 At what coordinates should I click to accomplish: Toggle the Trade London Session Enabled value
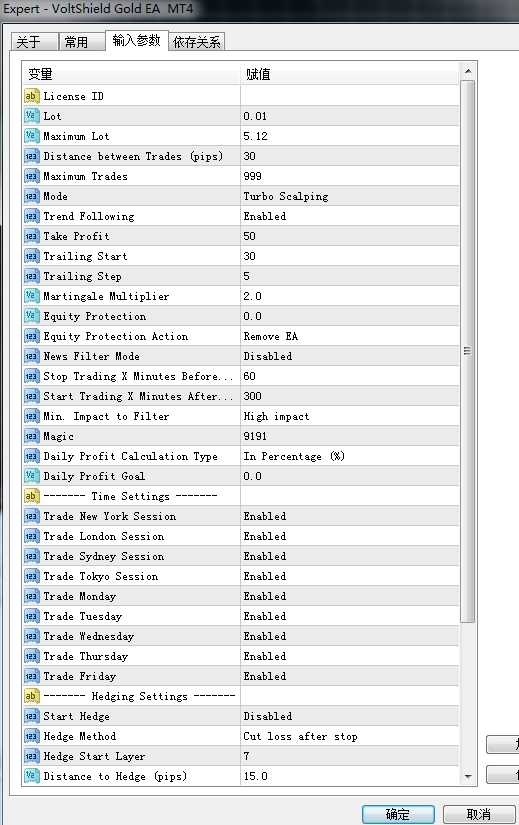tap(265, 536)
